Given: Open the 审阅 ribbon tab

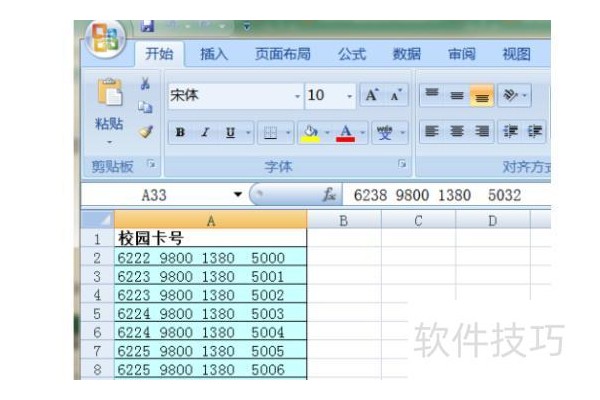Looking at the screenshot, I should [462, 54].
